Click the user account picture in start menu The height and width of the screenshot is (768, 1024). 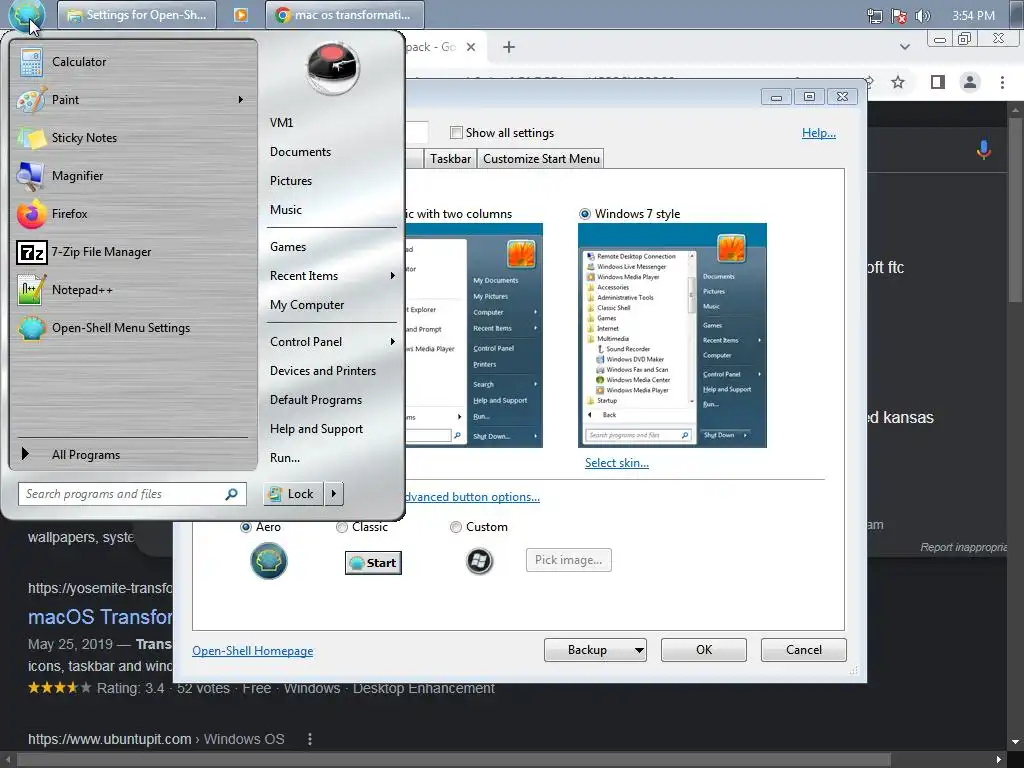(x=332, y=68)
